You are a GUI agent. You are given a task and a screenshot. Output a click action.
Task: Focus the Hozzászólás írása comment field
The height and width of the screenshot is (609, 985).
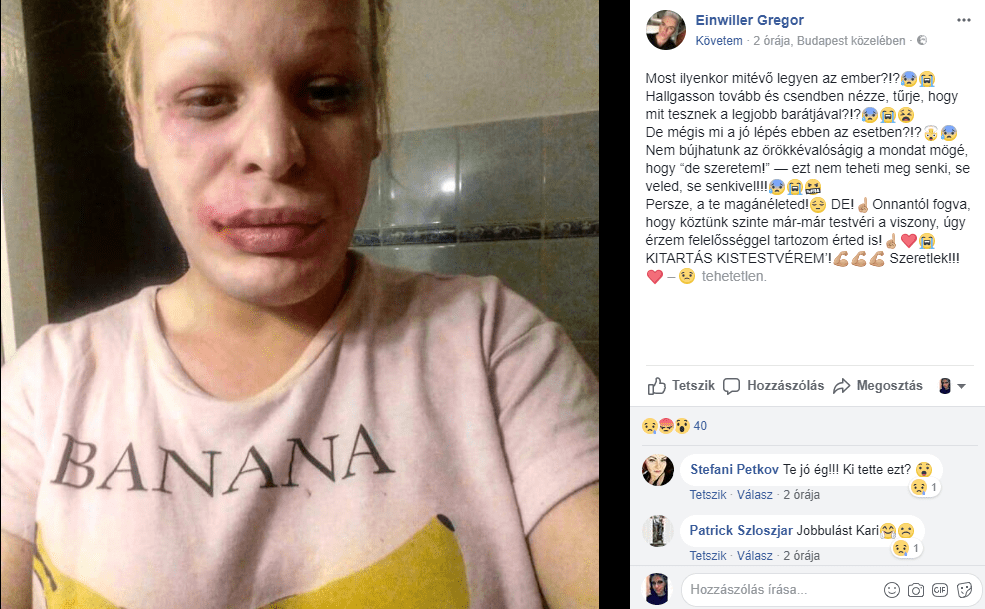pos(782,590)
